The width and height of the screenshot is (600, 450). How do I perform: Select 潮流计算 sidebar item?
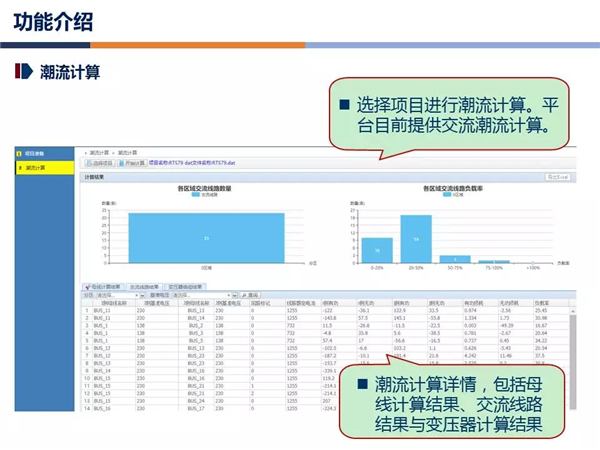coord(36,166)
